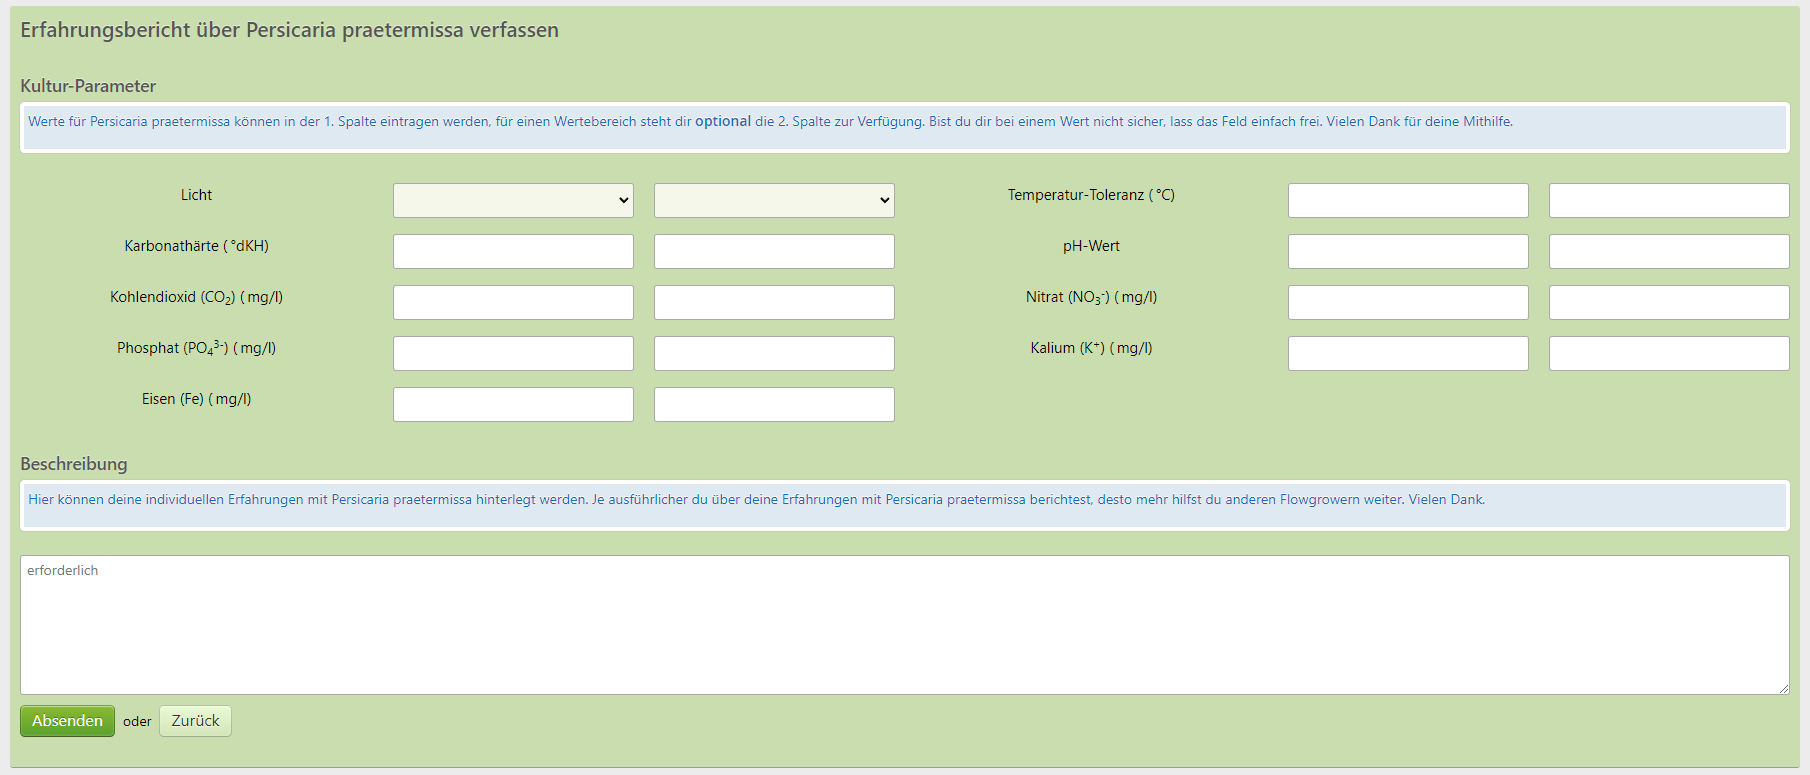Click the second pH-Wert input
Viewport: 1810px width, 775px height.
click(x=1669, y=251)
